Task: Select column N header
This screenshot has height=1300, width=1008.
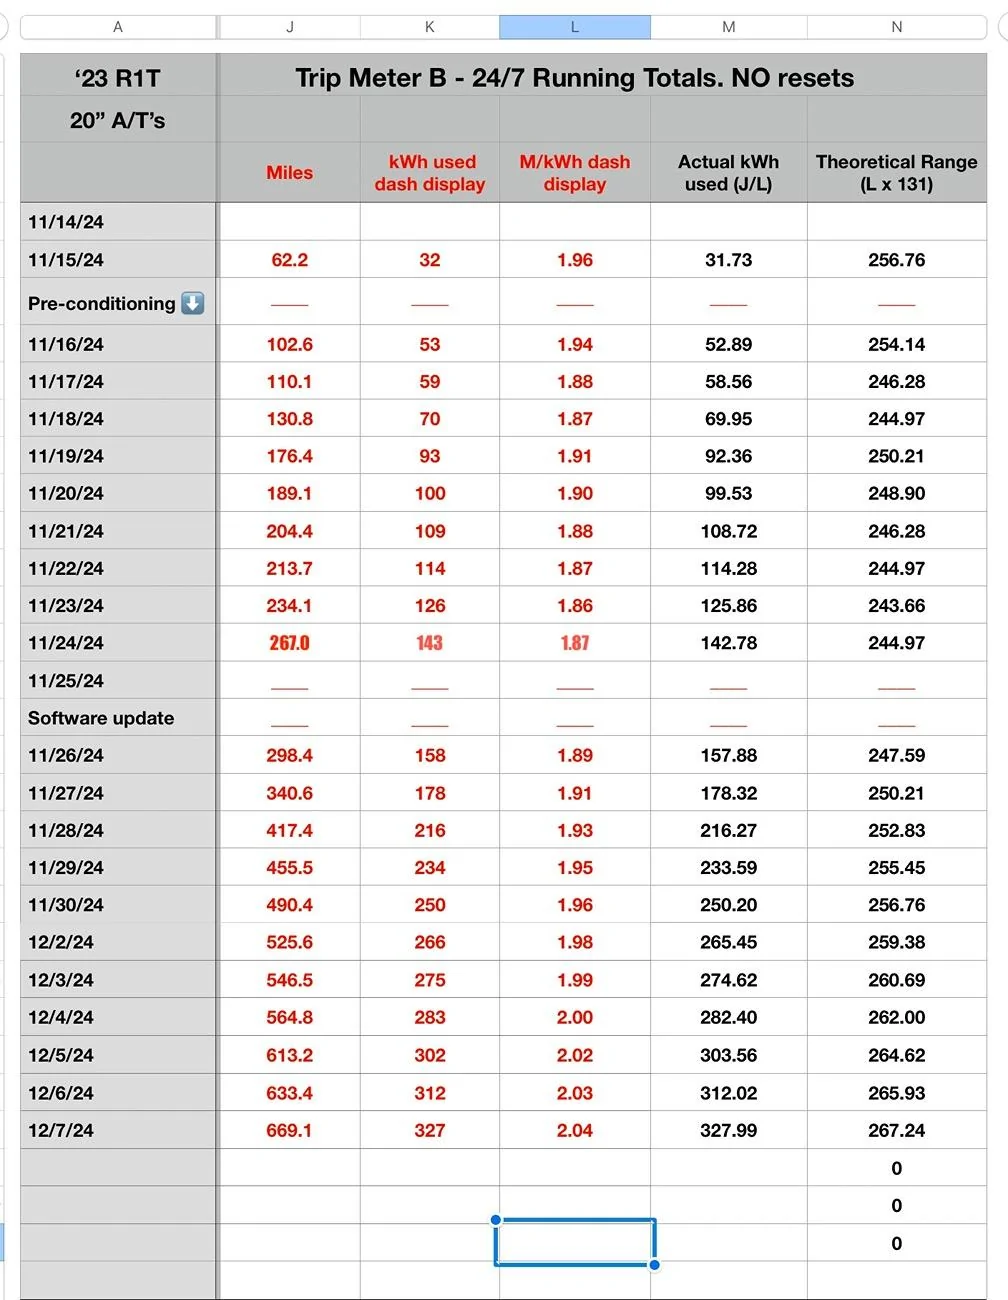Action: (x=897, y=27)
